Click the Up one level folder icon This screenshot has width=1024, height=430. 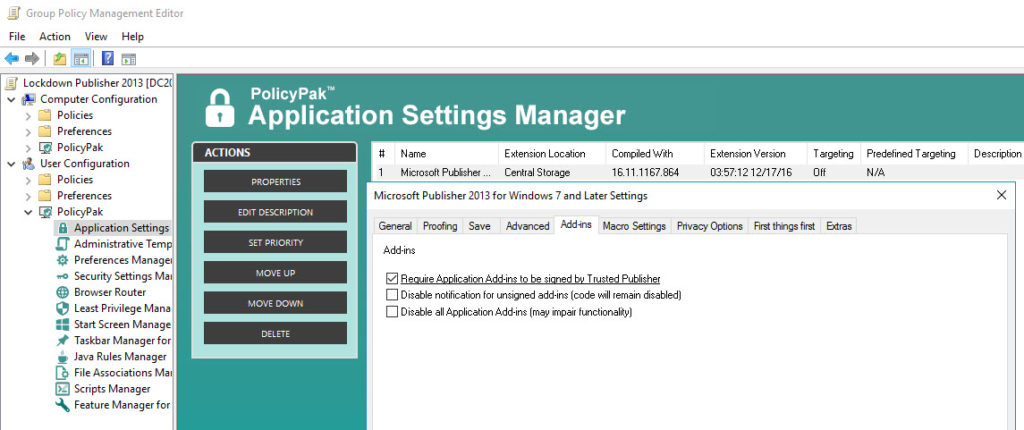coord(59,59)
